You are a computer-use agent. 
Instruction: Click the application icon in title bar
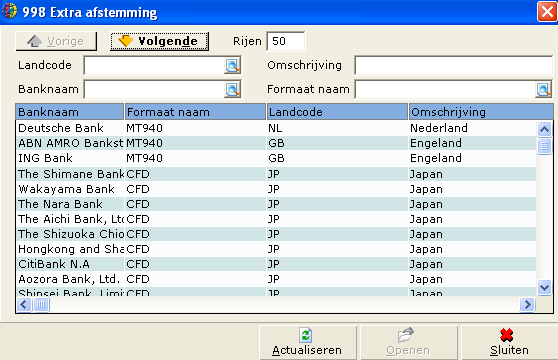[x=9, y=11]
